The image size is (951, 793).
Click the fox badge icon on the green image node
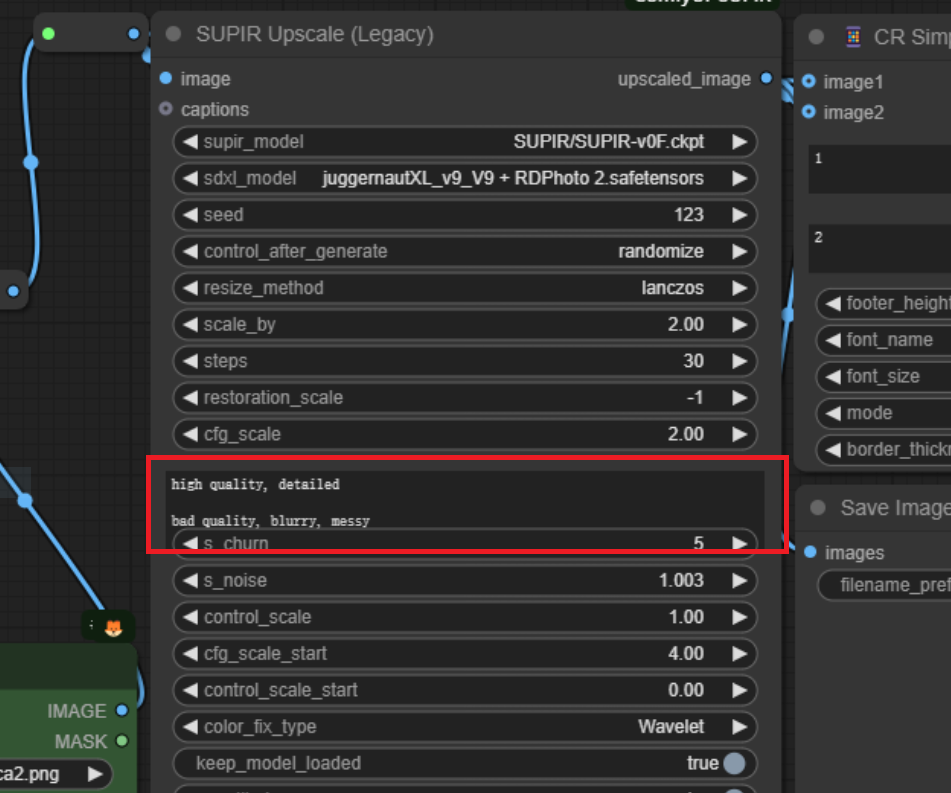(113, 625)
